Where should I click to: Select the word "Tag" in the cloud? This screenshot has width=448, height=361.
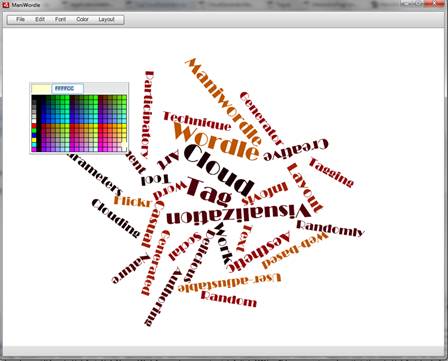tap(209, 191)
